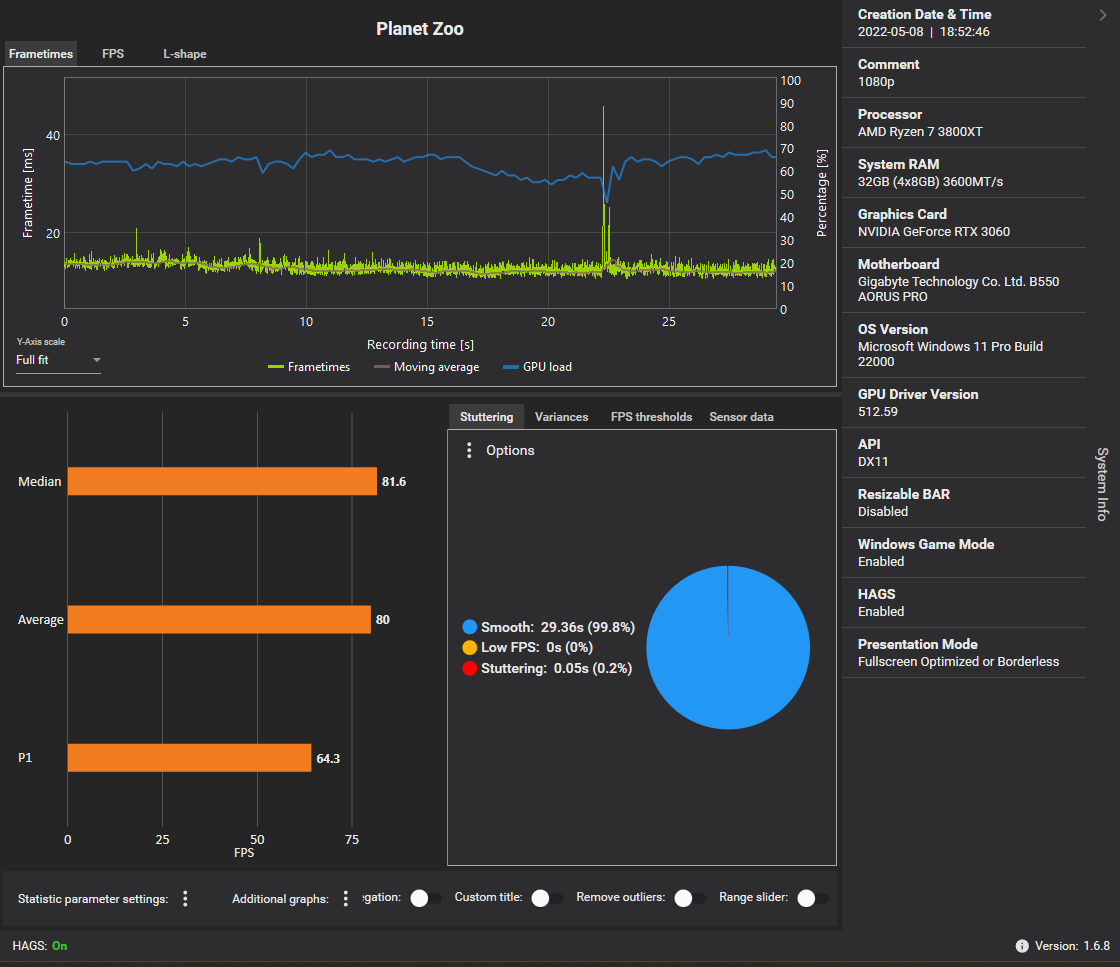
Task: Turn on Range slider switch
Action: 812,898
